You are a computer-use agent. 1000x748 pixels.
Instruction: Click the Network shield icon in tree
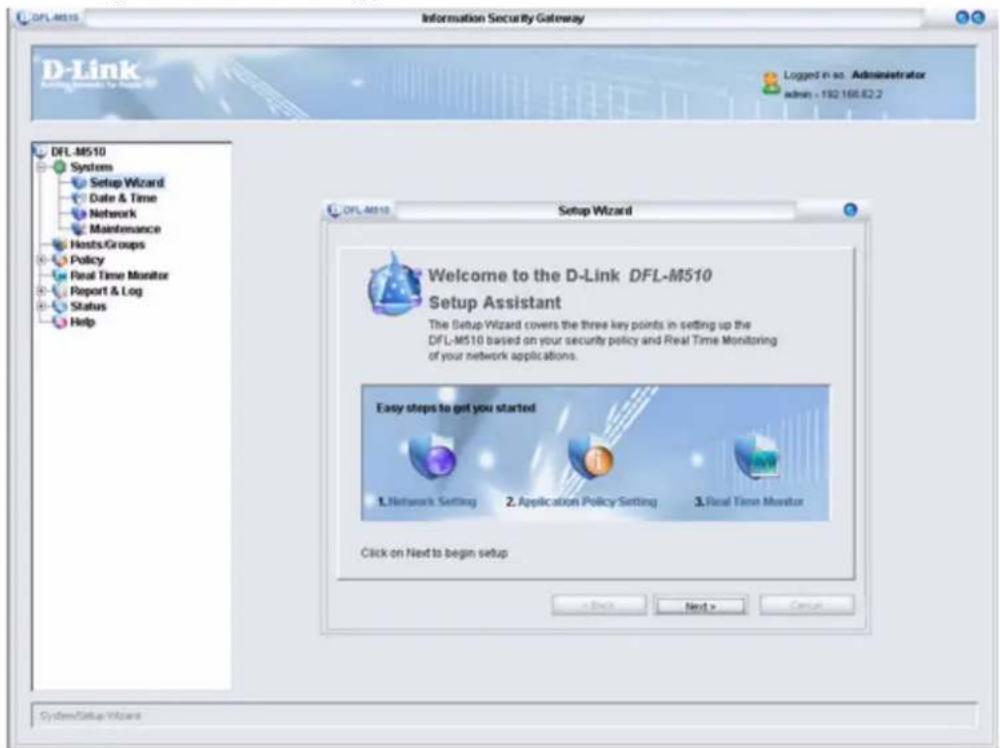tap(79, 214)
